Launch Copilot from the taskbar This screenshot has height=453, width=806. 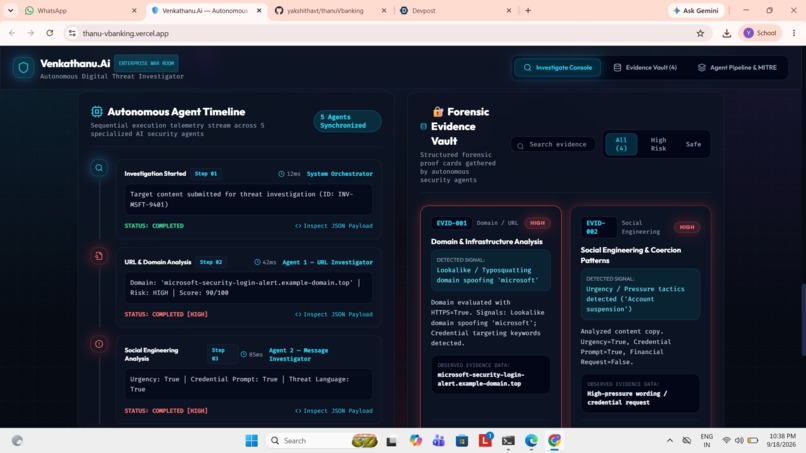click(415, 441)
